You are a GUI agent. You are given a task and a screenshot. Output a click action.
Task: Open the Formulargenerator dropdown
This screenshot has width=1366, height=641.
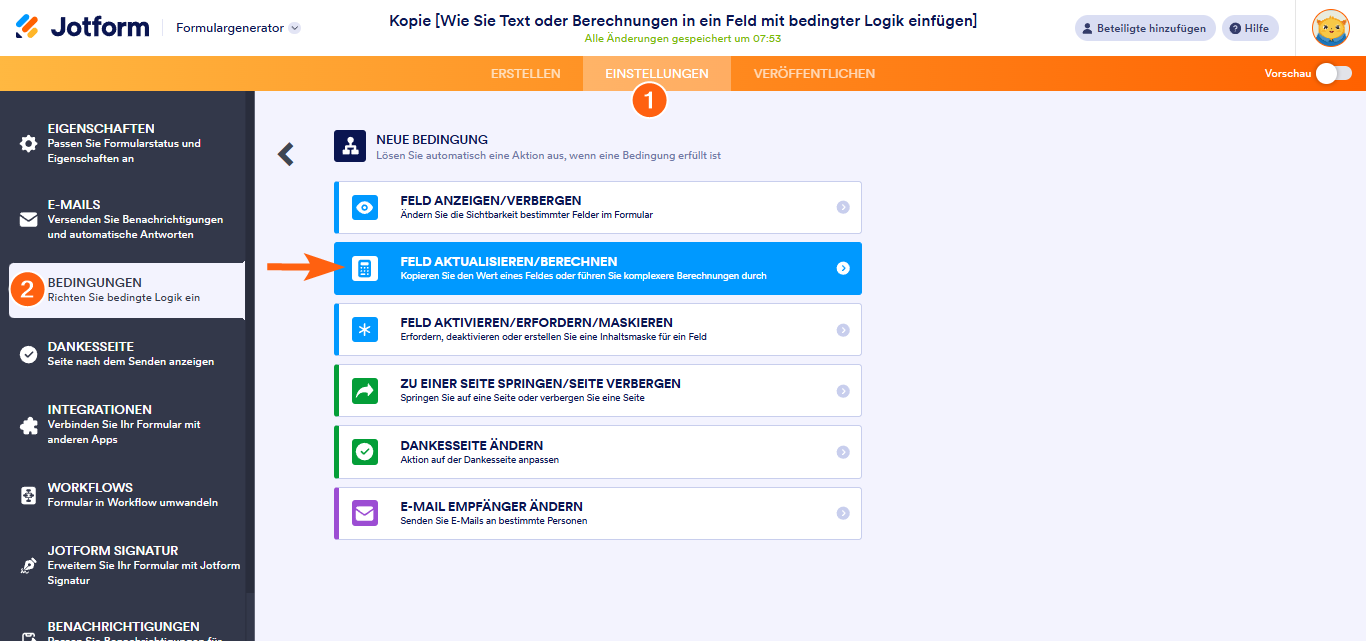pyautogui.click(x=238, y=28)
